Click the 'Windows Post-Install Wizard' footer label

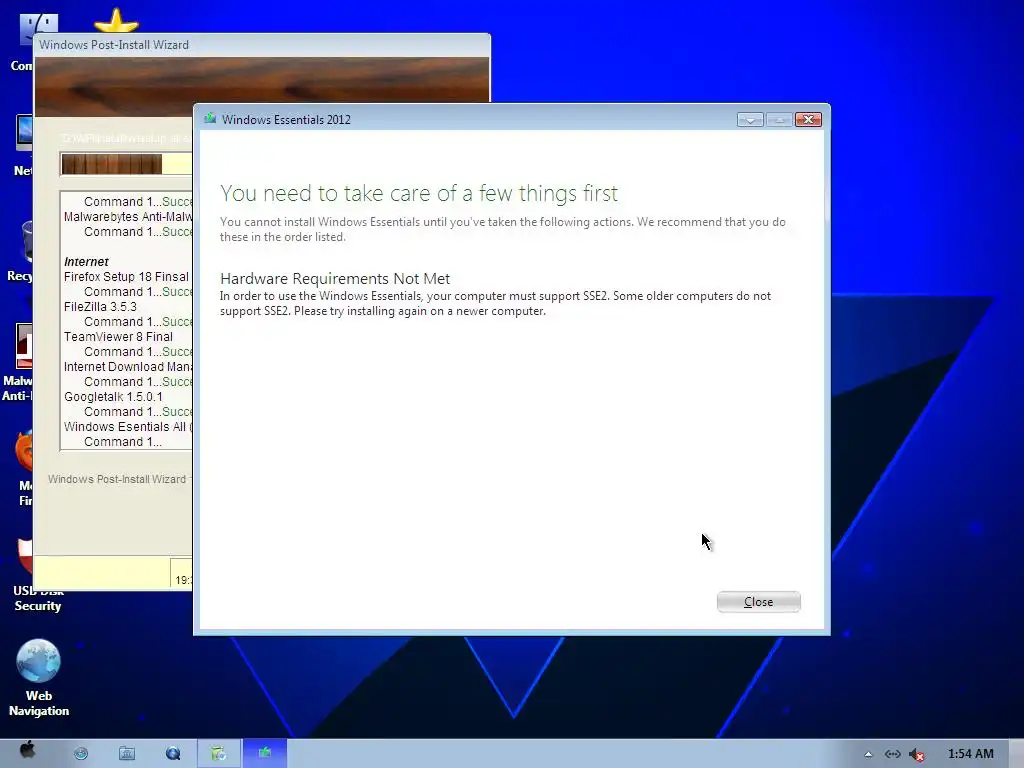[117, 479]
